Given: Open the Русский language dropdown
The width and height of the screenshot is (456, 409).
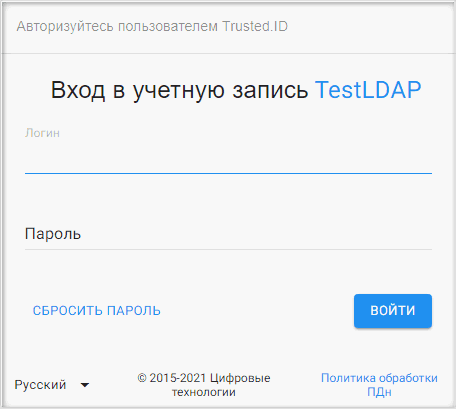Looking at the screenshot, I should [52, 385].
